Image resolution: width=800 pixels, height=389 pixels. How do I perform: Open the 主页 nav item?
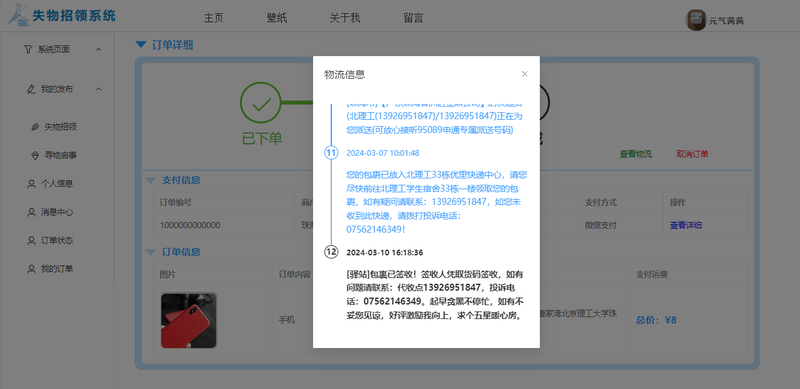coord(213,18)
